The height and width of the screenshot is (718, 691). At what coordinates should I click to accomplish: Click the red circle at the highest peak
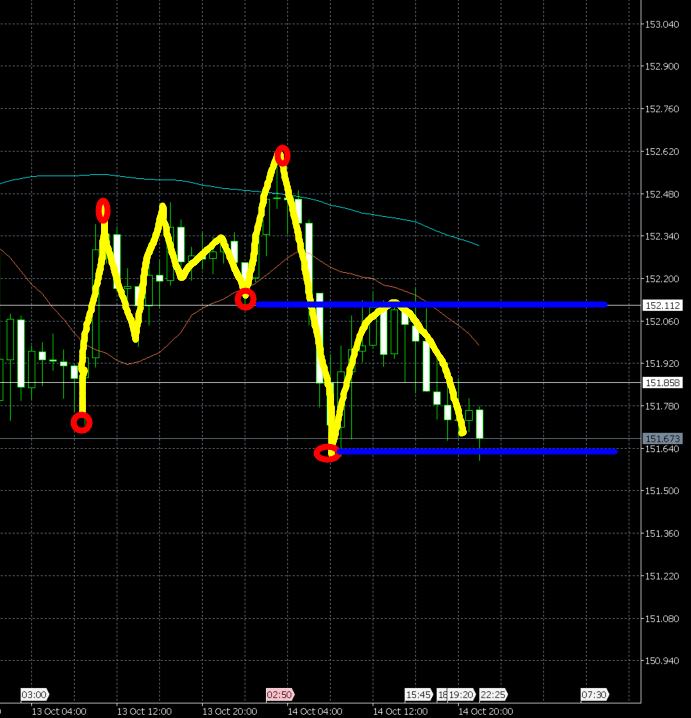(x=283, y=155)
